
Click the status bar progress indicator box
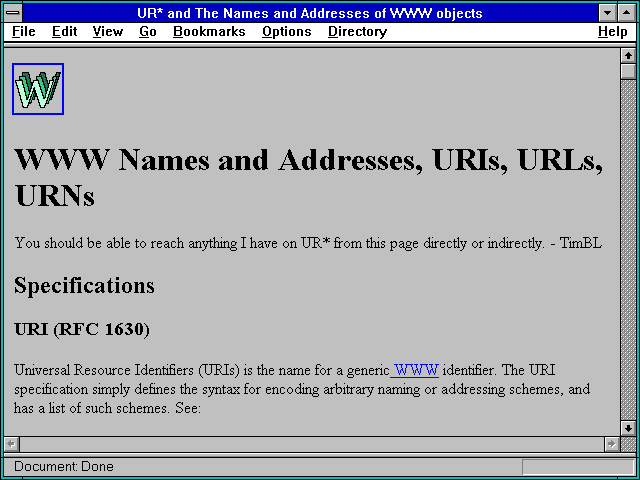(x=578, y=467)
